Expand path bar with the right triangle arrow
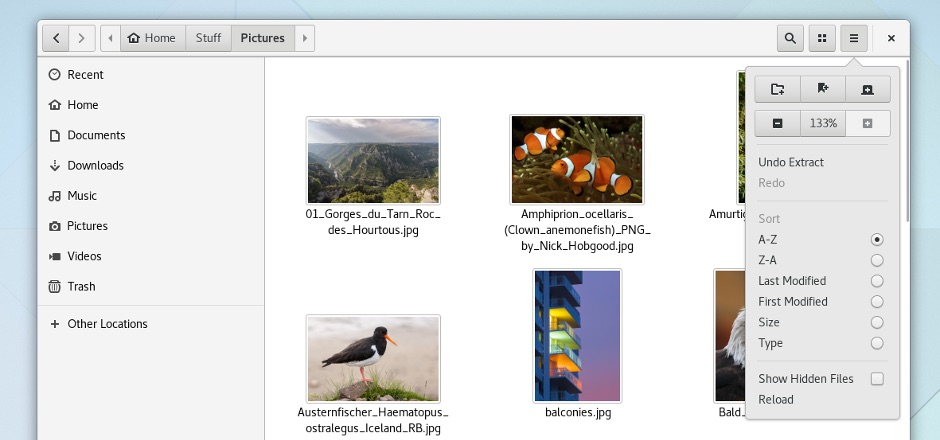The width and height of the screenshot is (940, 440). 305,38
